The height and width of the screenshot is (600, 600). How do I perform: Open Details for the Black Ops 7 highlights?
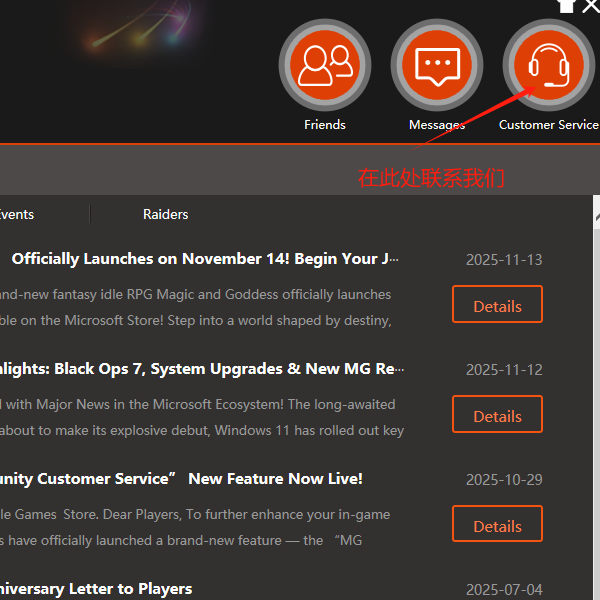point(497,415)
